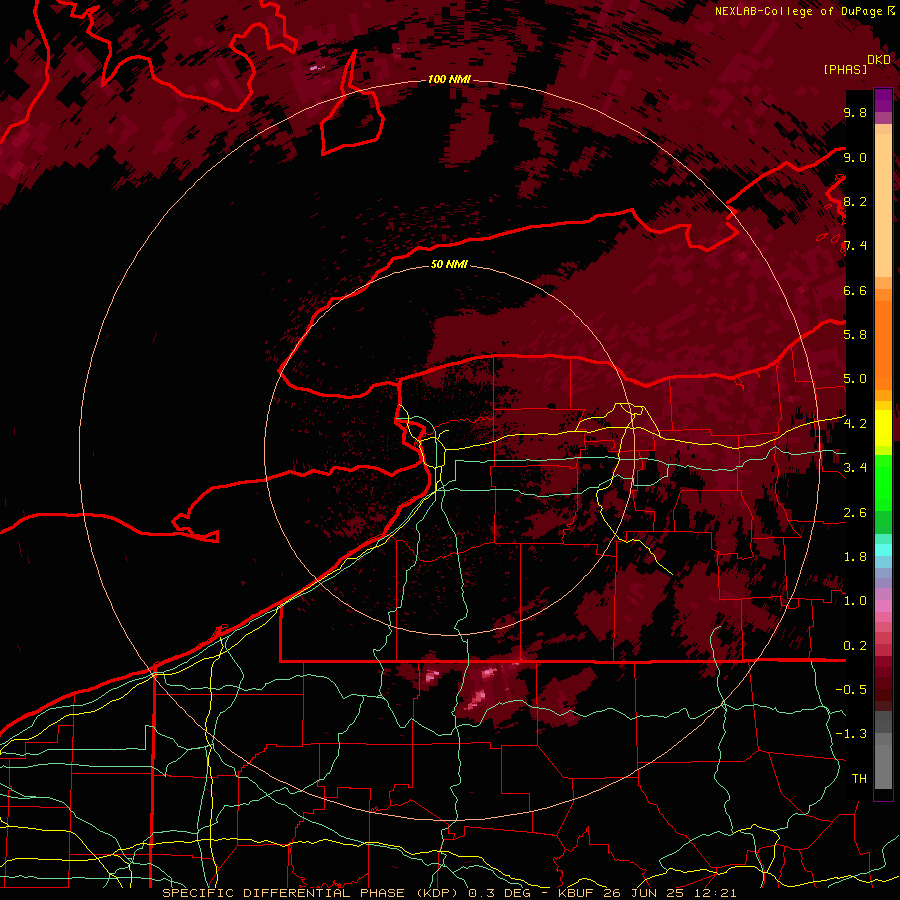Click the 2.6 value on color scale
The height and width of the screenshot is (900, 900).
pos(855,513)
